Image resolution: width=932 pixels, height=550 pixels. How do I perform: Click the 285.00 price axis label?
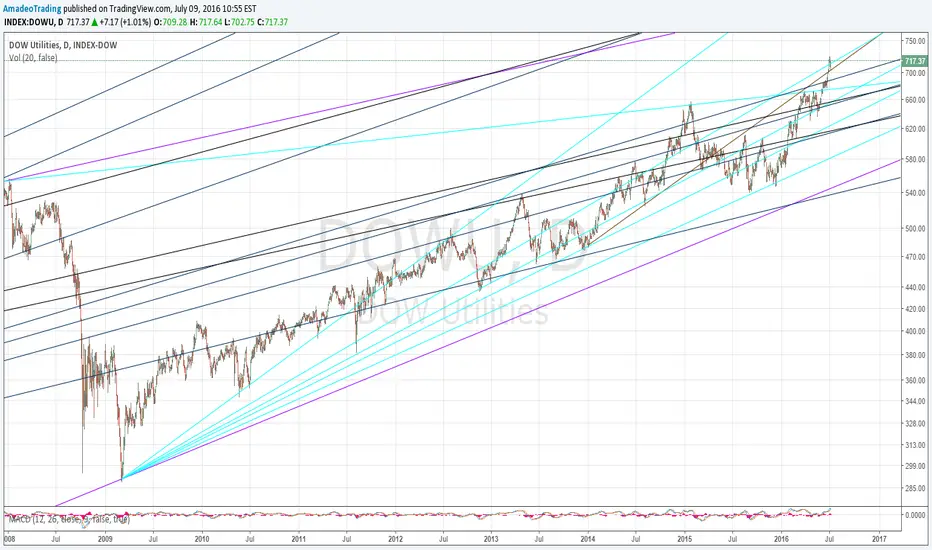(915, 489)
